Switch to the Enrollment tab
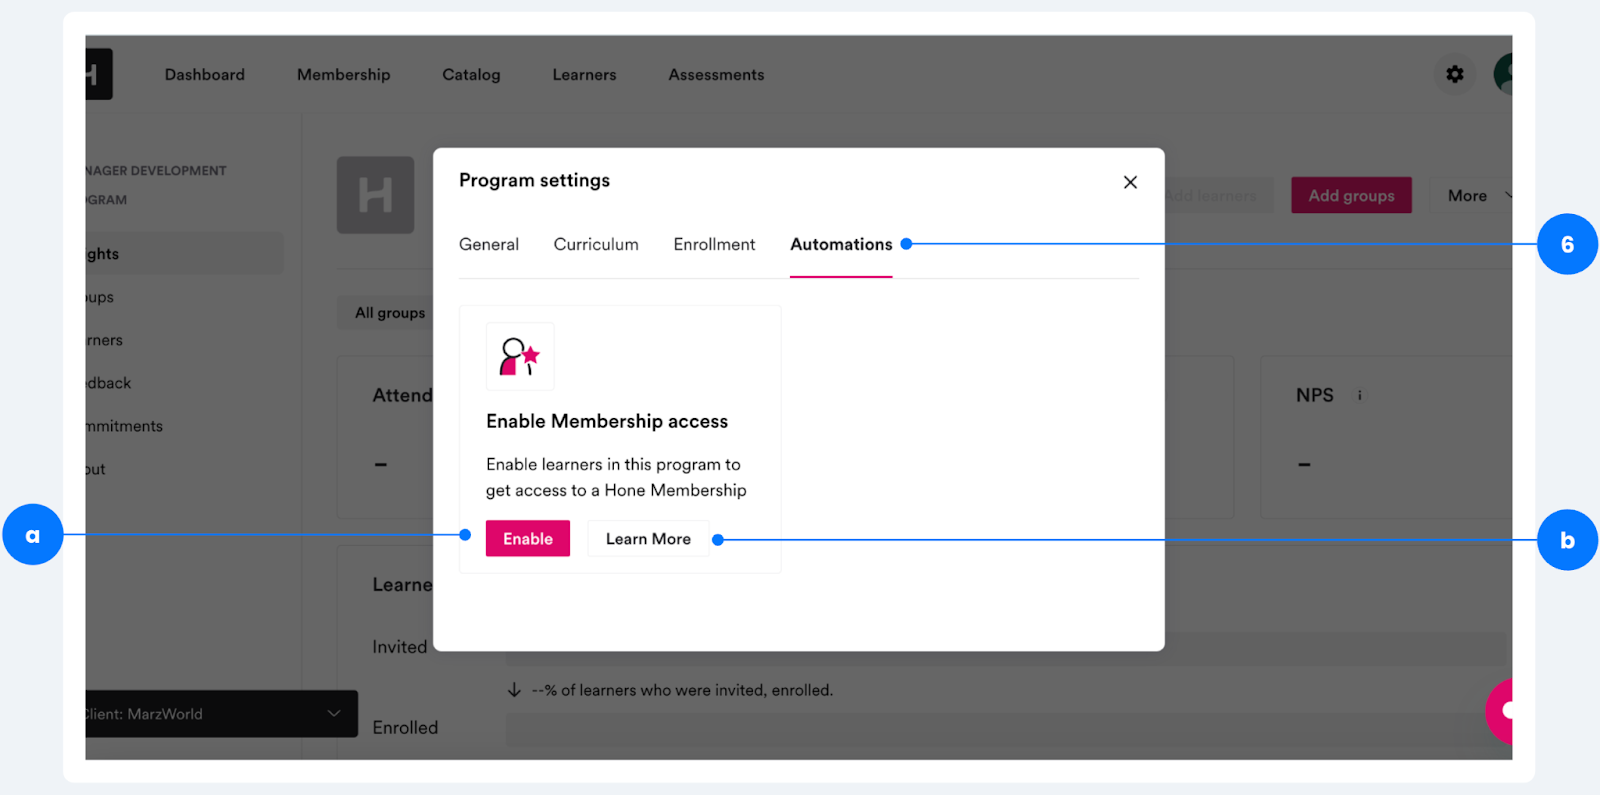Viewport: 1600px width, 795px height. pos(714,244)
